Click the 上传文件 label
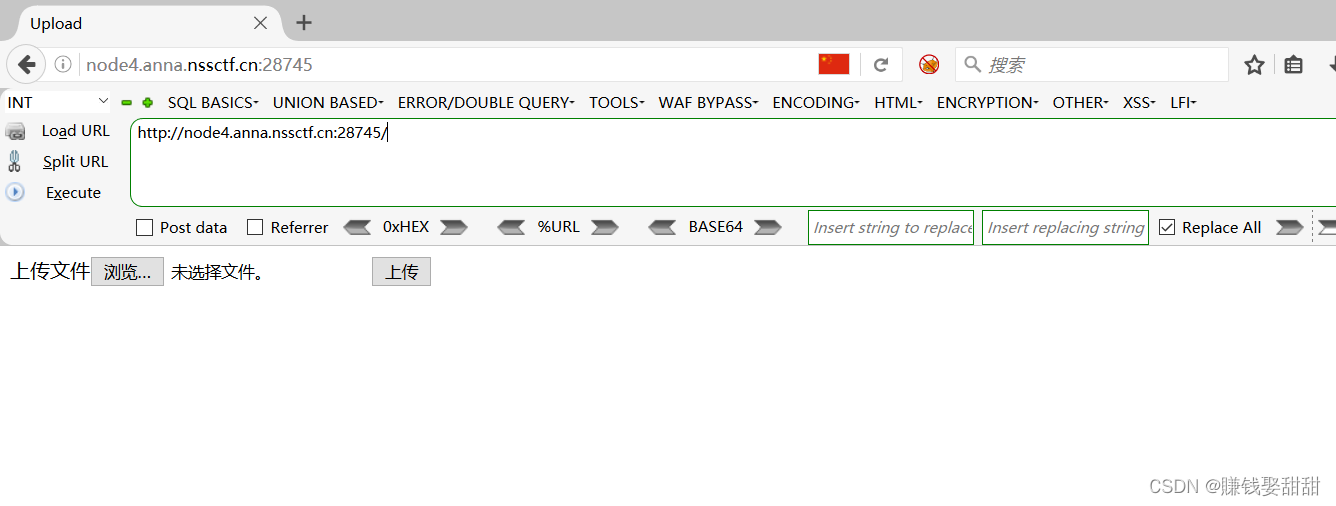 click(50, 271)
